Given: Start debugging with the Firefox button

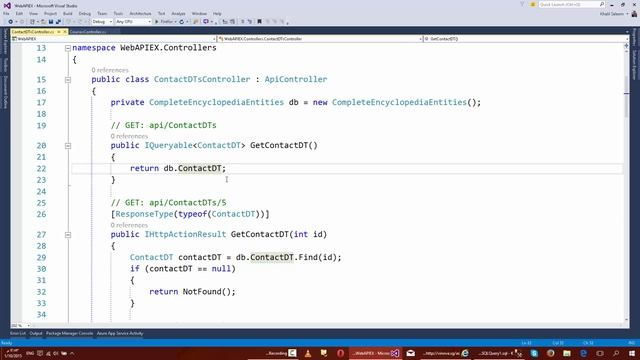Looking at the screenshot, I should [x=164, y=22].
